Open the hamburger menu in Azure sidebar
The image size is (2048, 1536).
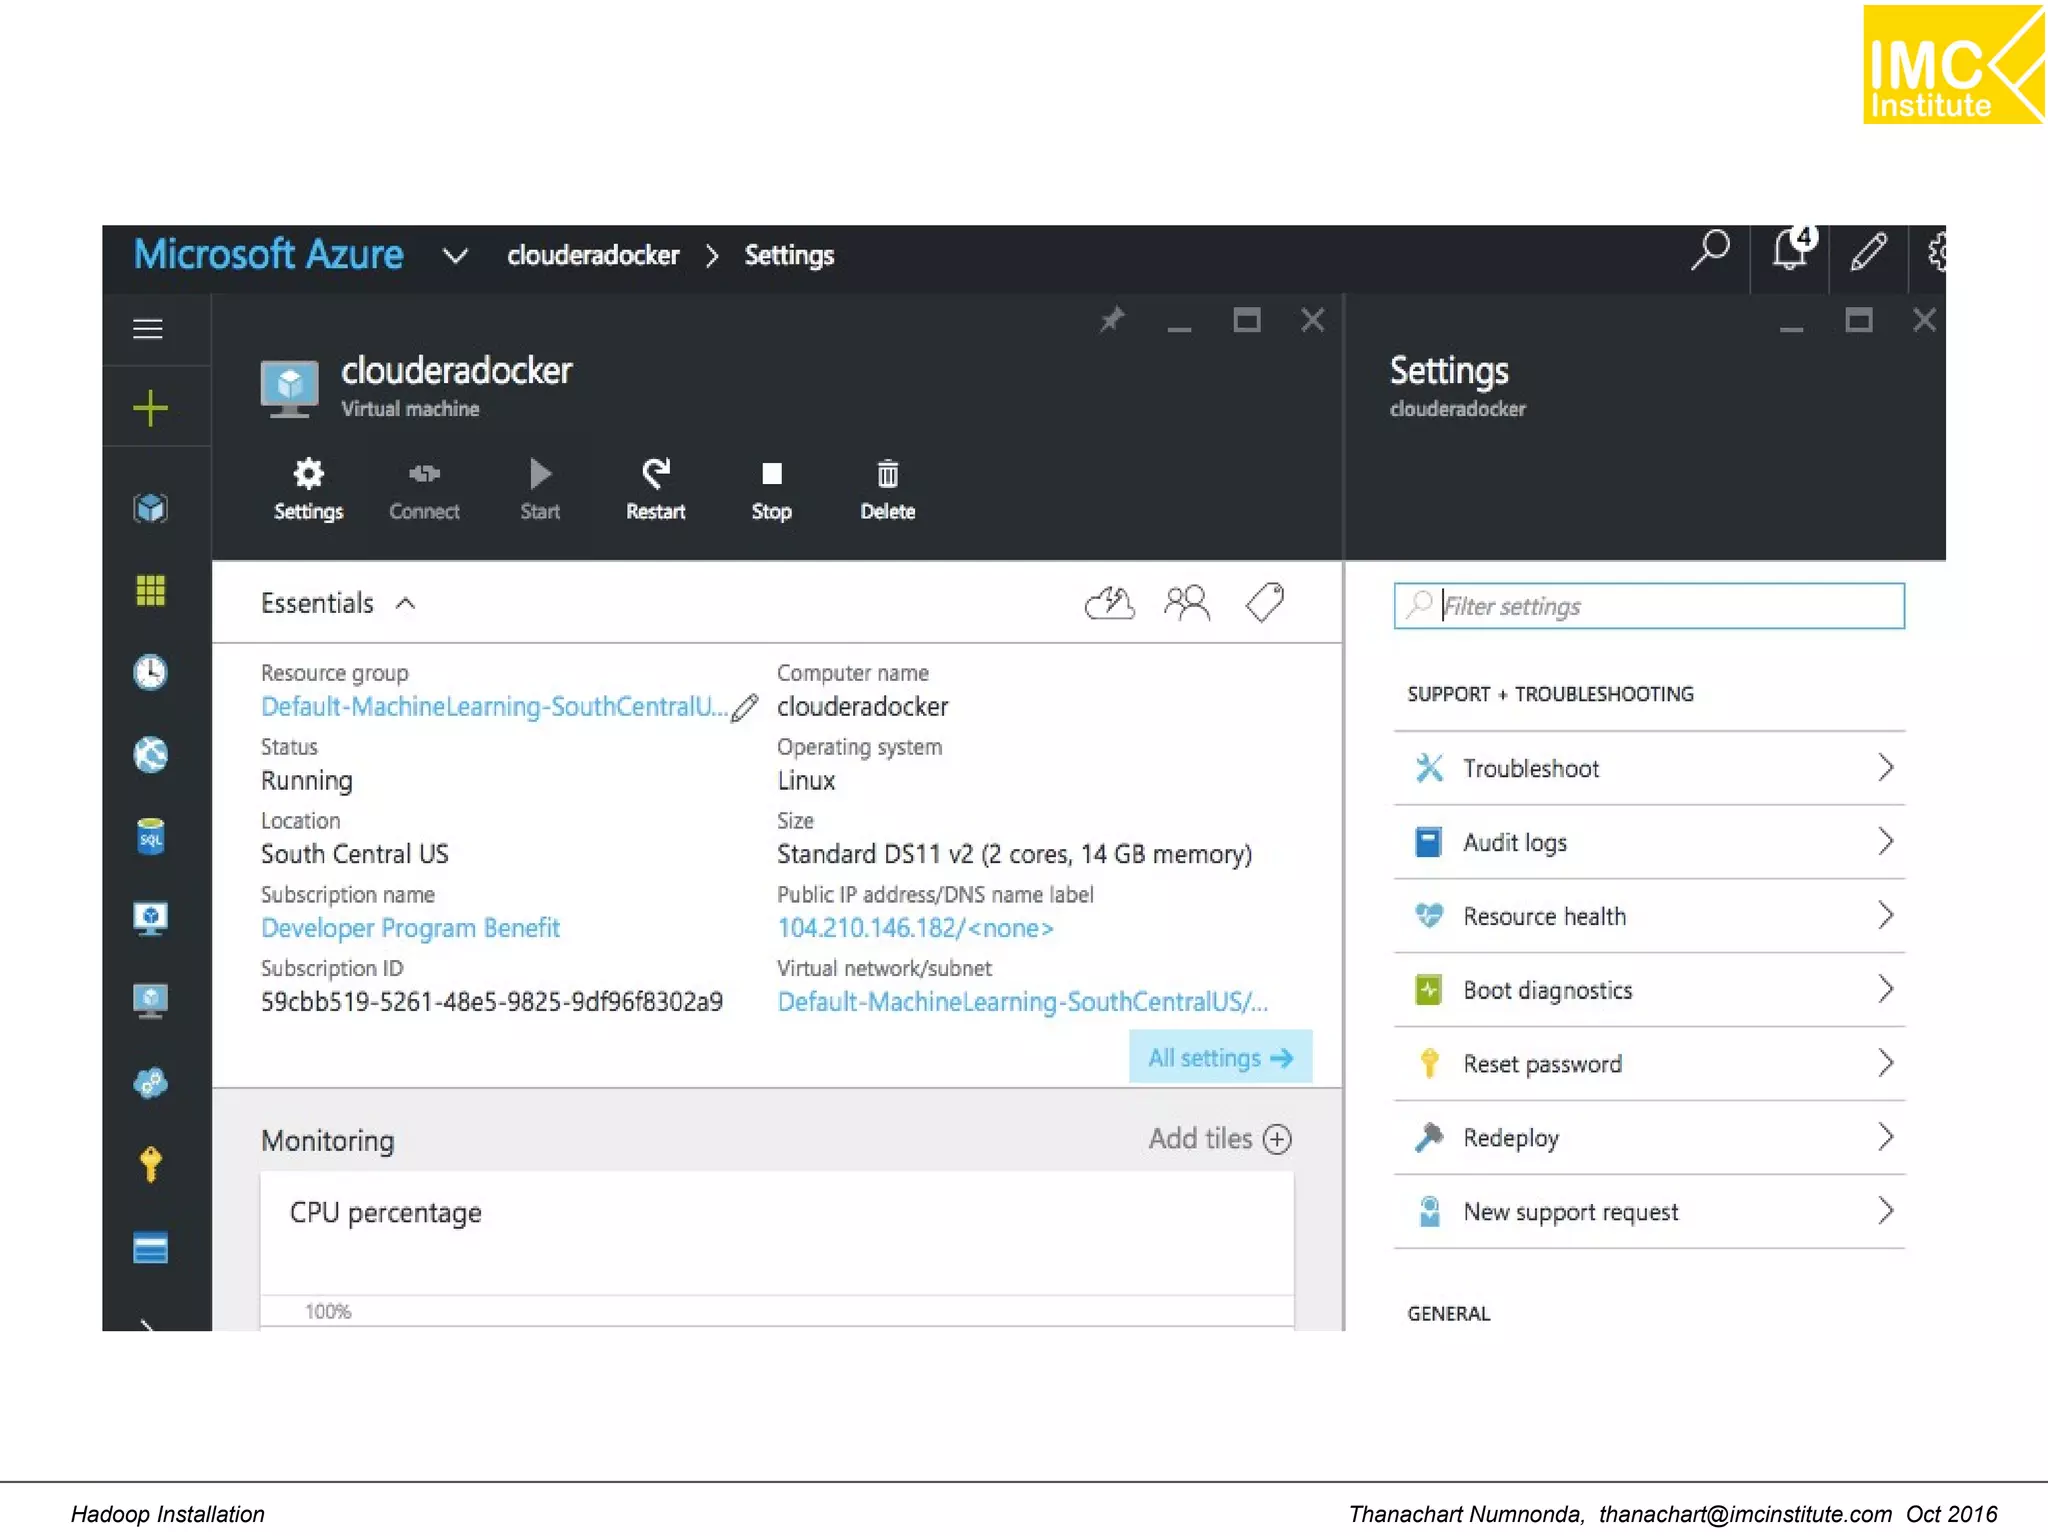148,329
